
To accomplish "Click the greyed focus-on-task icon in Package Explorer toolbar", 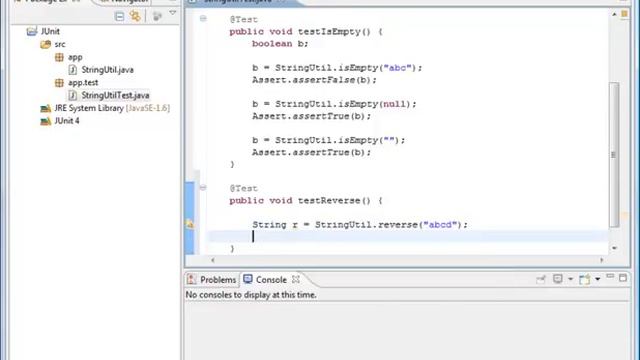I will (x=157, y=16).
